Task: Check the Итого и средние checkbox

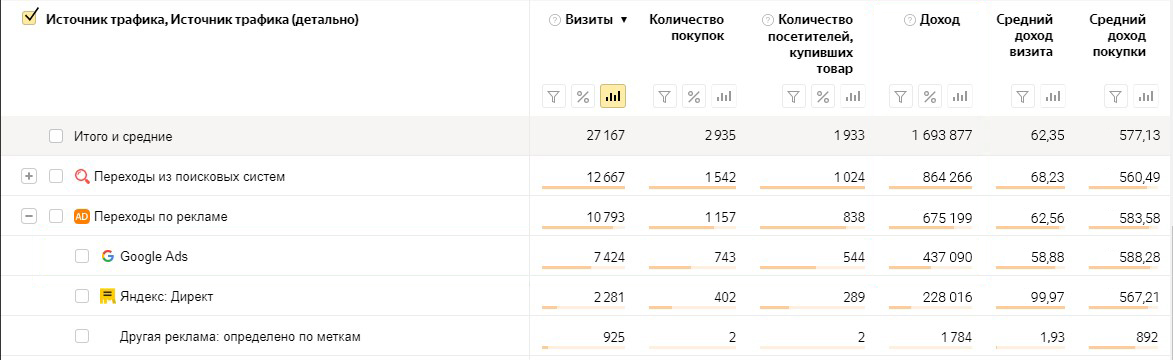Action: (56, 136)
